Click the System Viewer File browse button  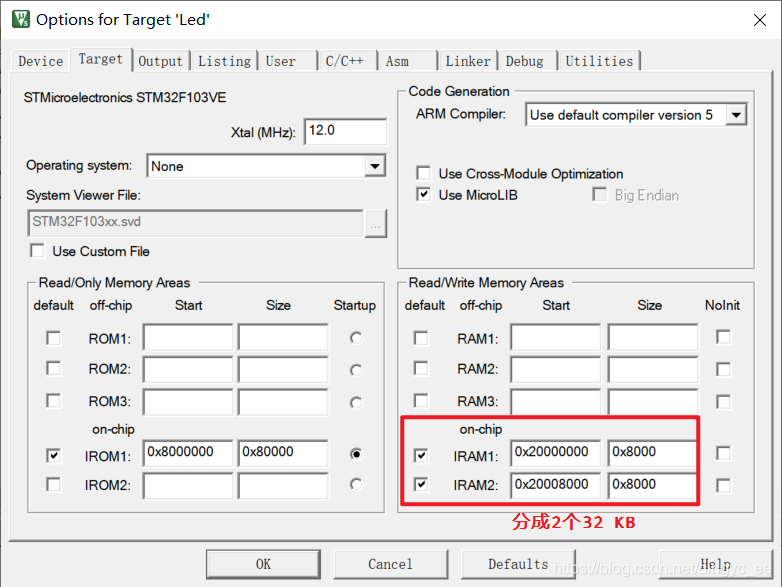click(376, 223)
